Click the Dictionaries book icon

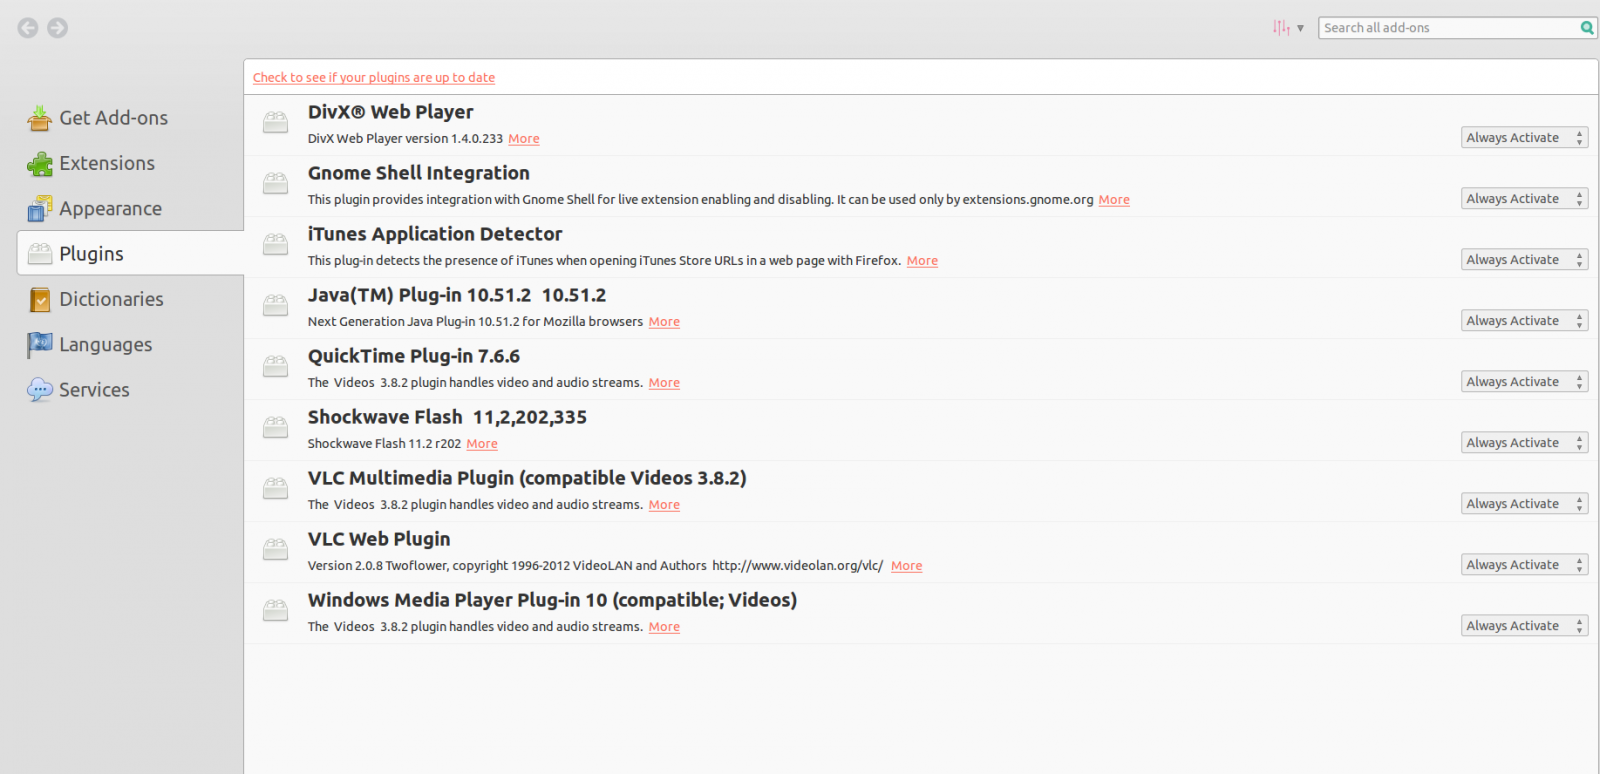tap(40, 299)
